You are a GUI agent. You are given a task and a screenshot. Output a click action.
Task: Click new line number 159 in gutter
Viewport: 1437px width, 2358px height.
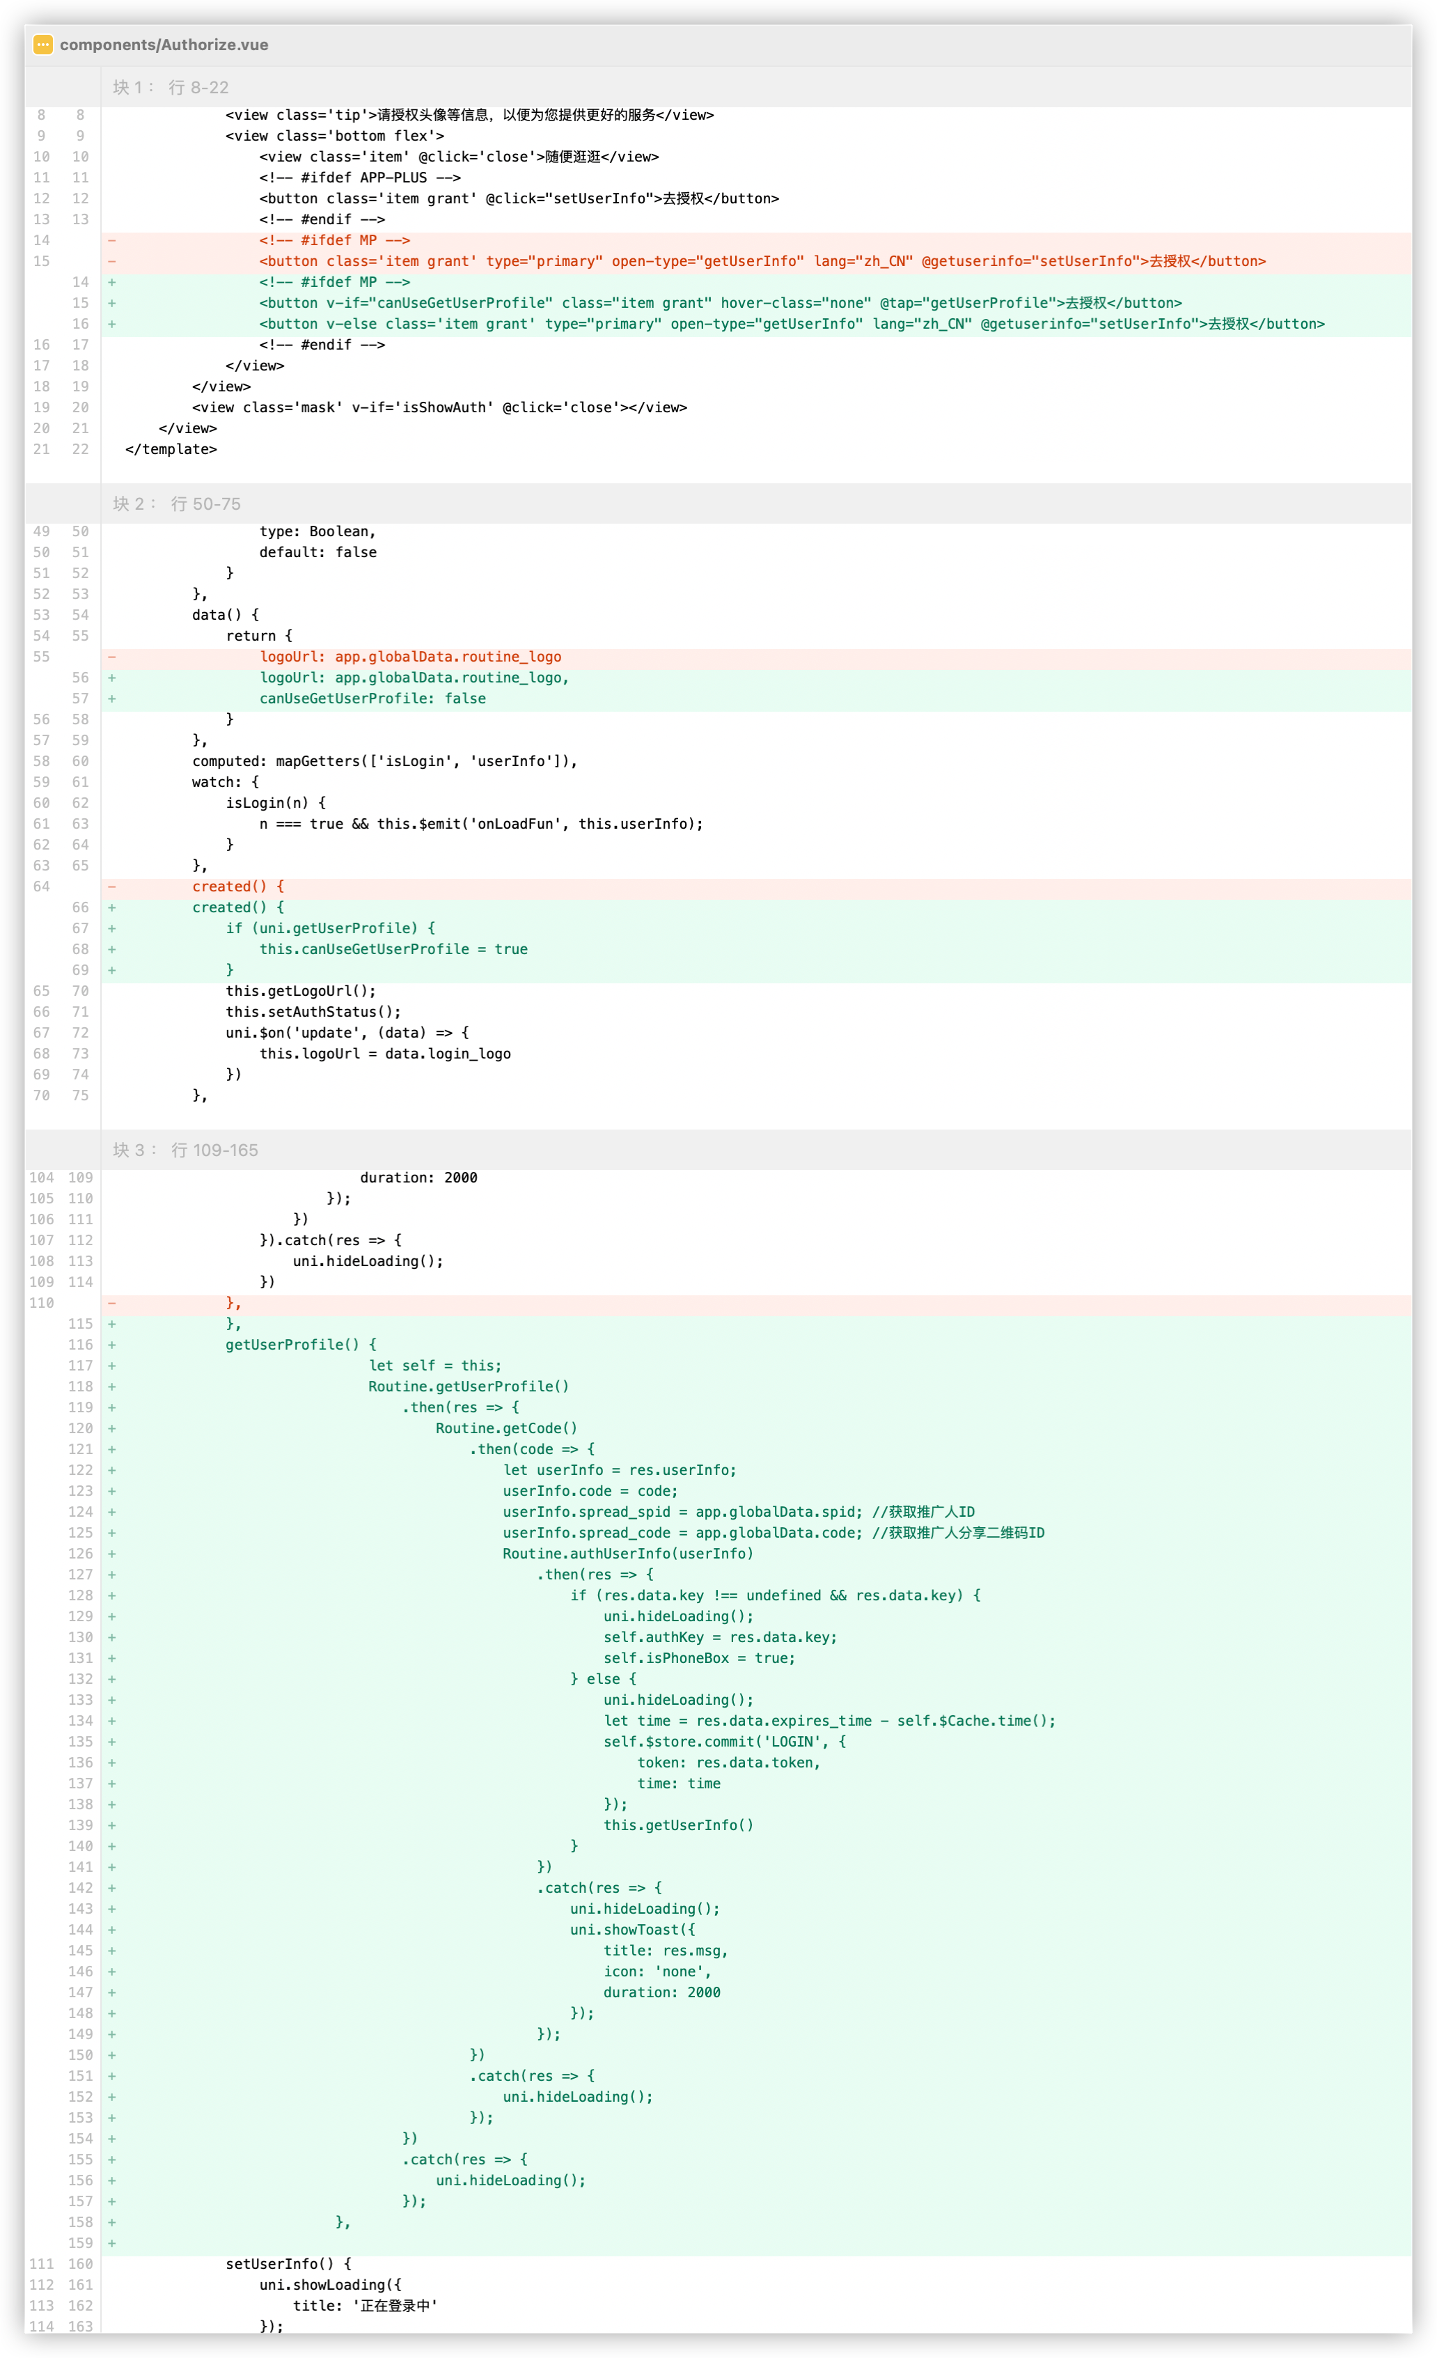point(80,2243)
